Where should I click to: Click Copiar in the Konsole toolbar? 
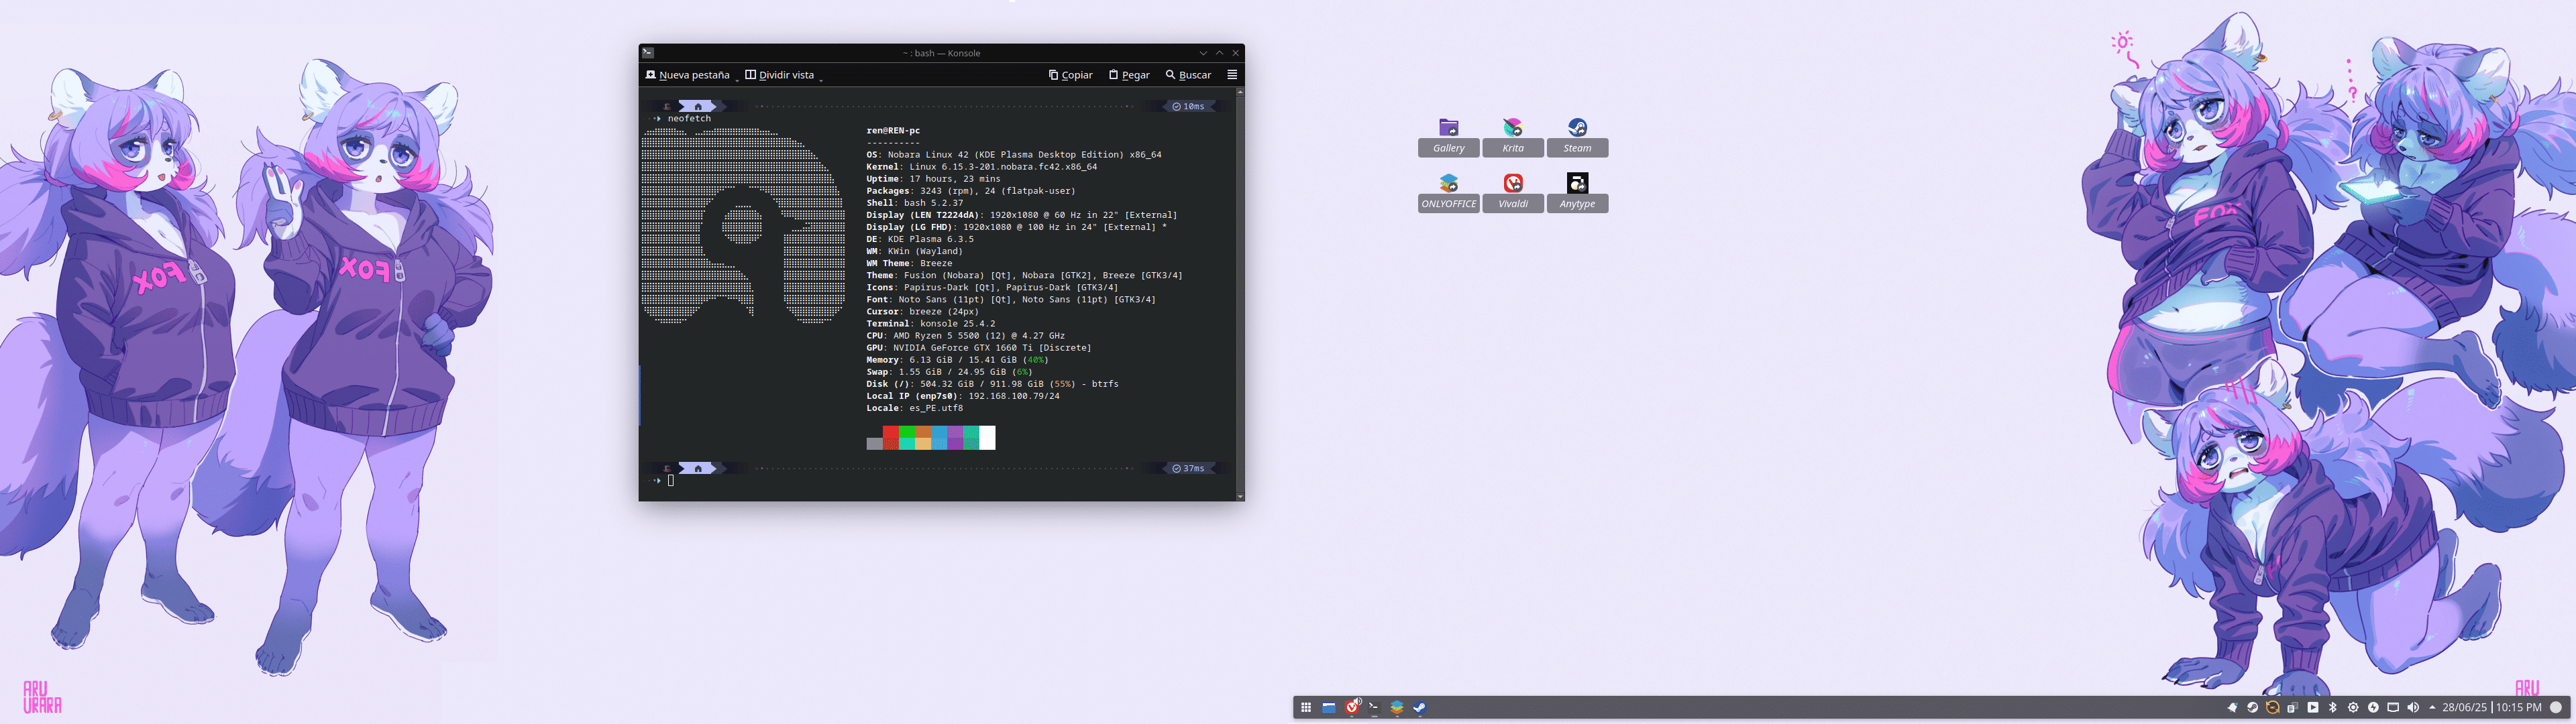1070,75
